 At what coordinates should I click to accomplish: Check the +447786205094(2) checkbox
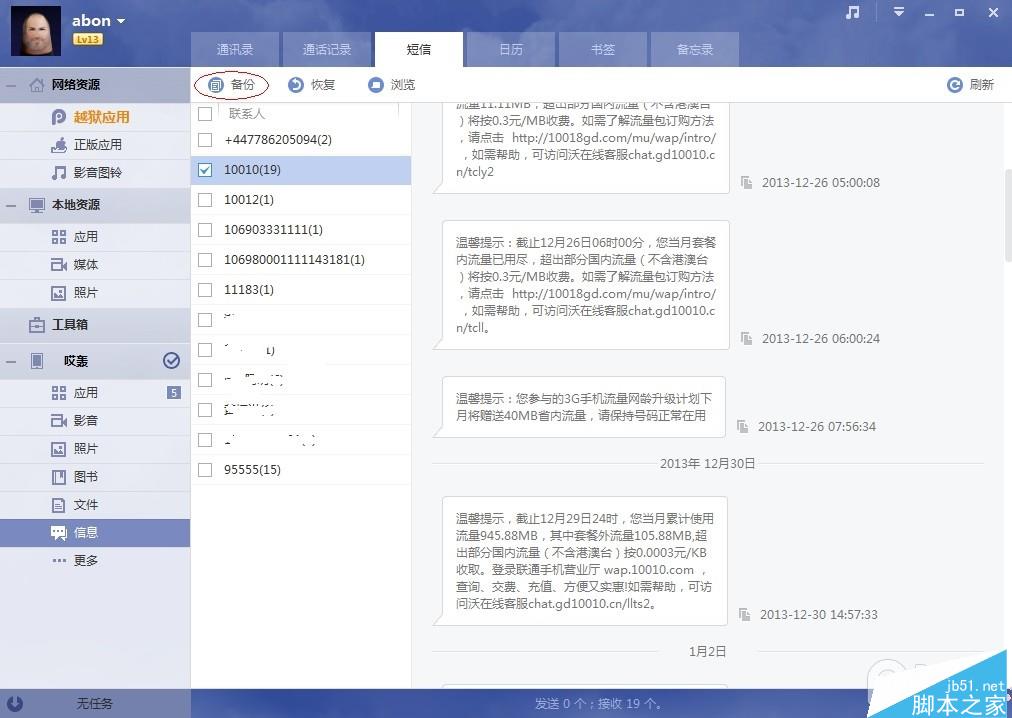coord(205,140)
